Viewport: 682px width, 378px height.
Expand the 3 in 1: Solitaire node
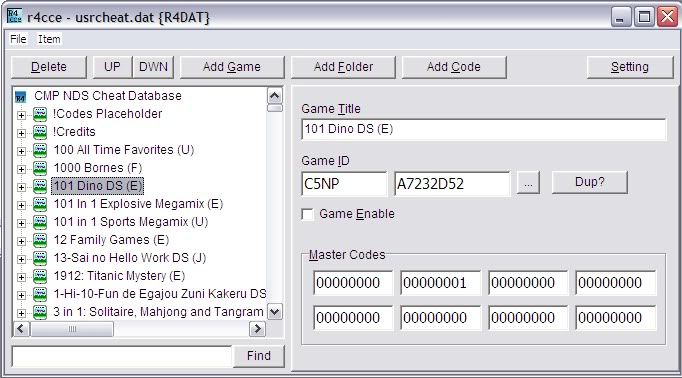(21, 313)
